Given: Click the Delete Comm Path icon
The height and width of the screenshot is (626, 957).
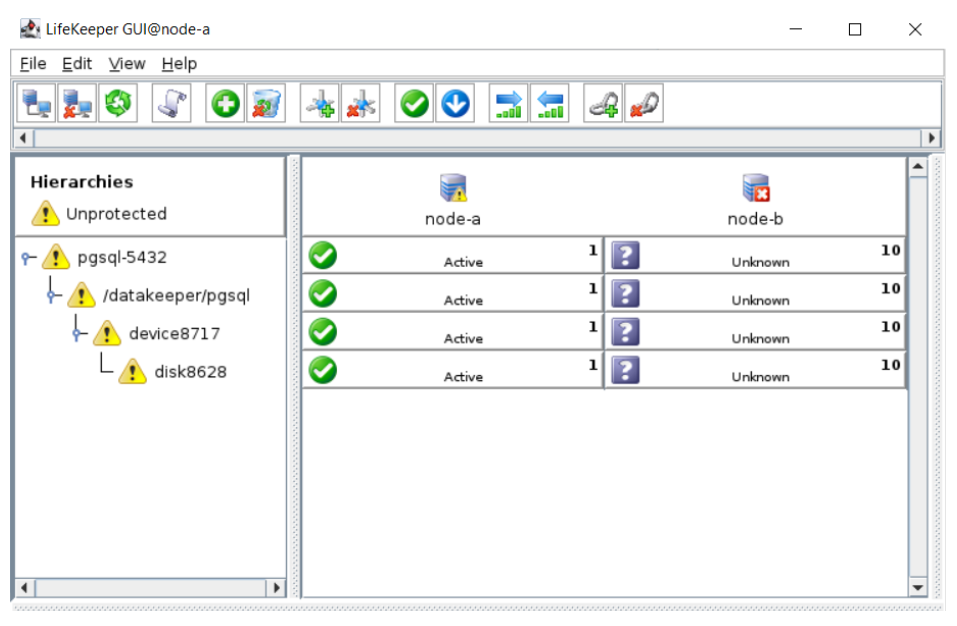Looking at the screenshot, I should (361, 103).
